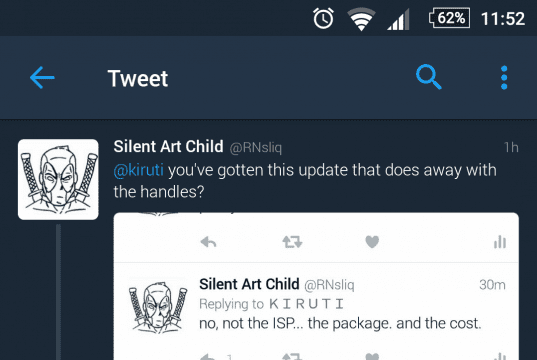
Task: Tap the tweet activity bars icon
Action: [500, 242]
